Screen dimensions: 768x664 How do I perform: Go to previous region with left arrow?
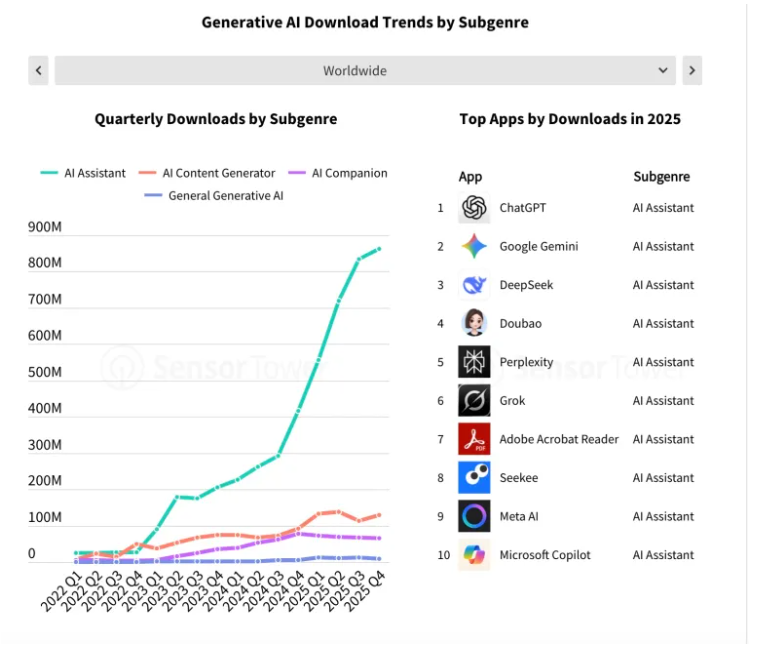tap(39, 71)
